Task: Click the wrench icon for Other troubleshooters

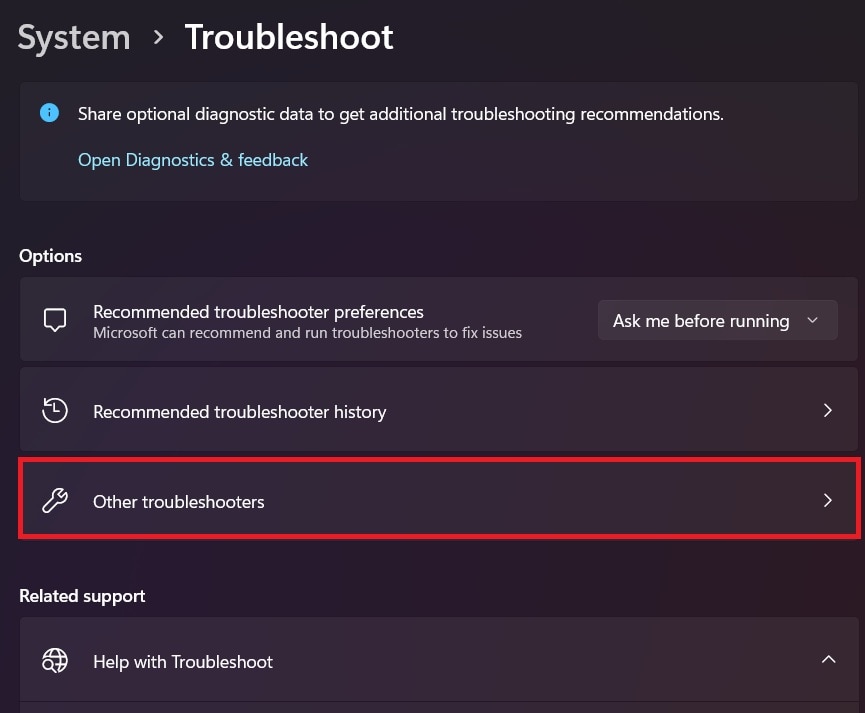Action: coord(55,501)
